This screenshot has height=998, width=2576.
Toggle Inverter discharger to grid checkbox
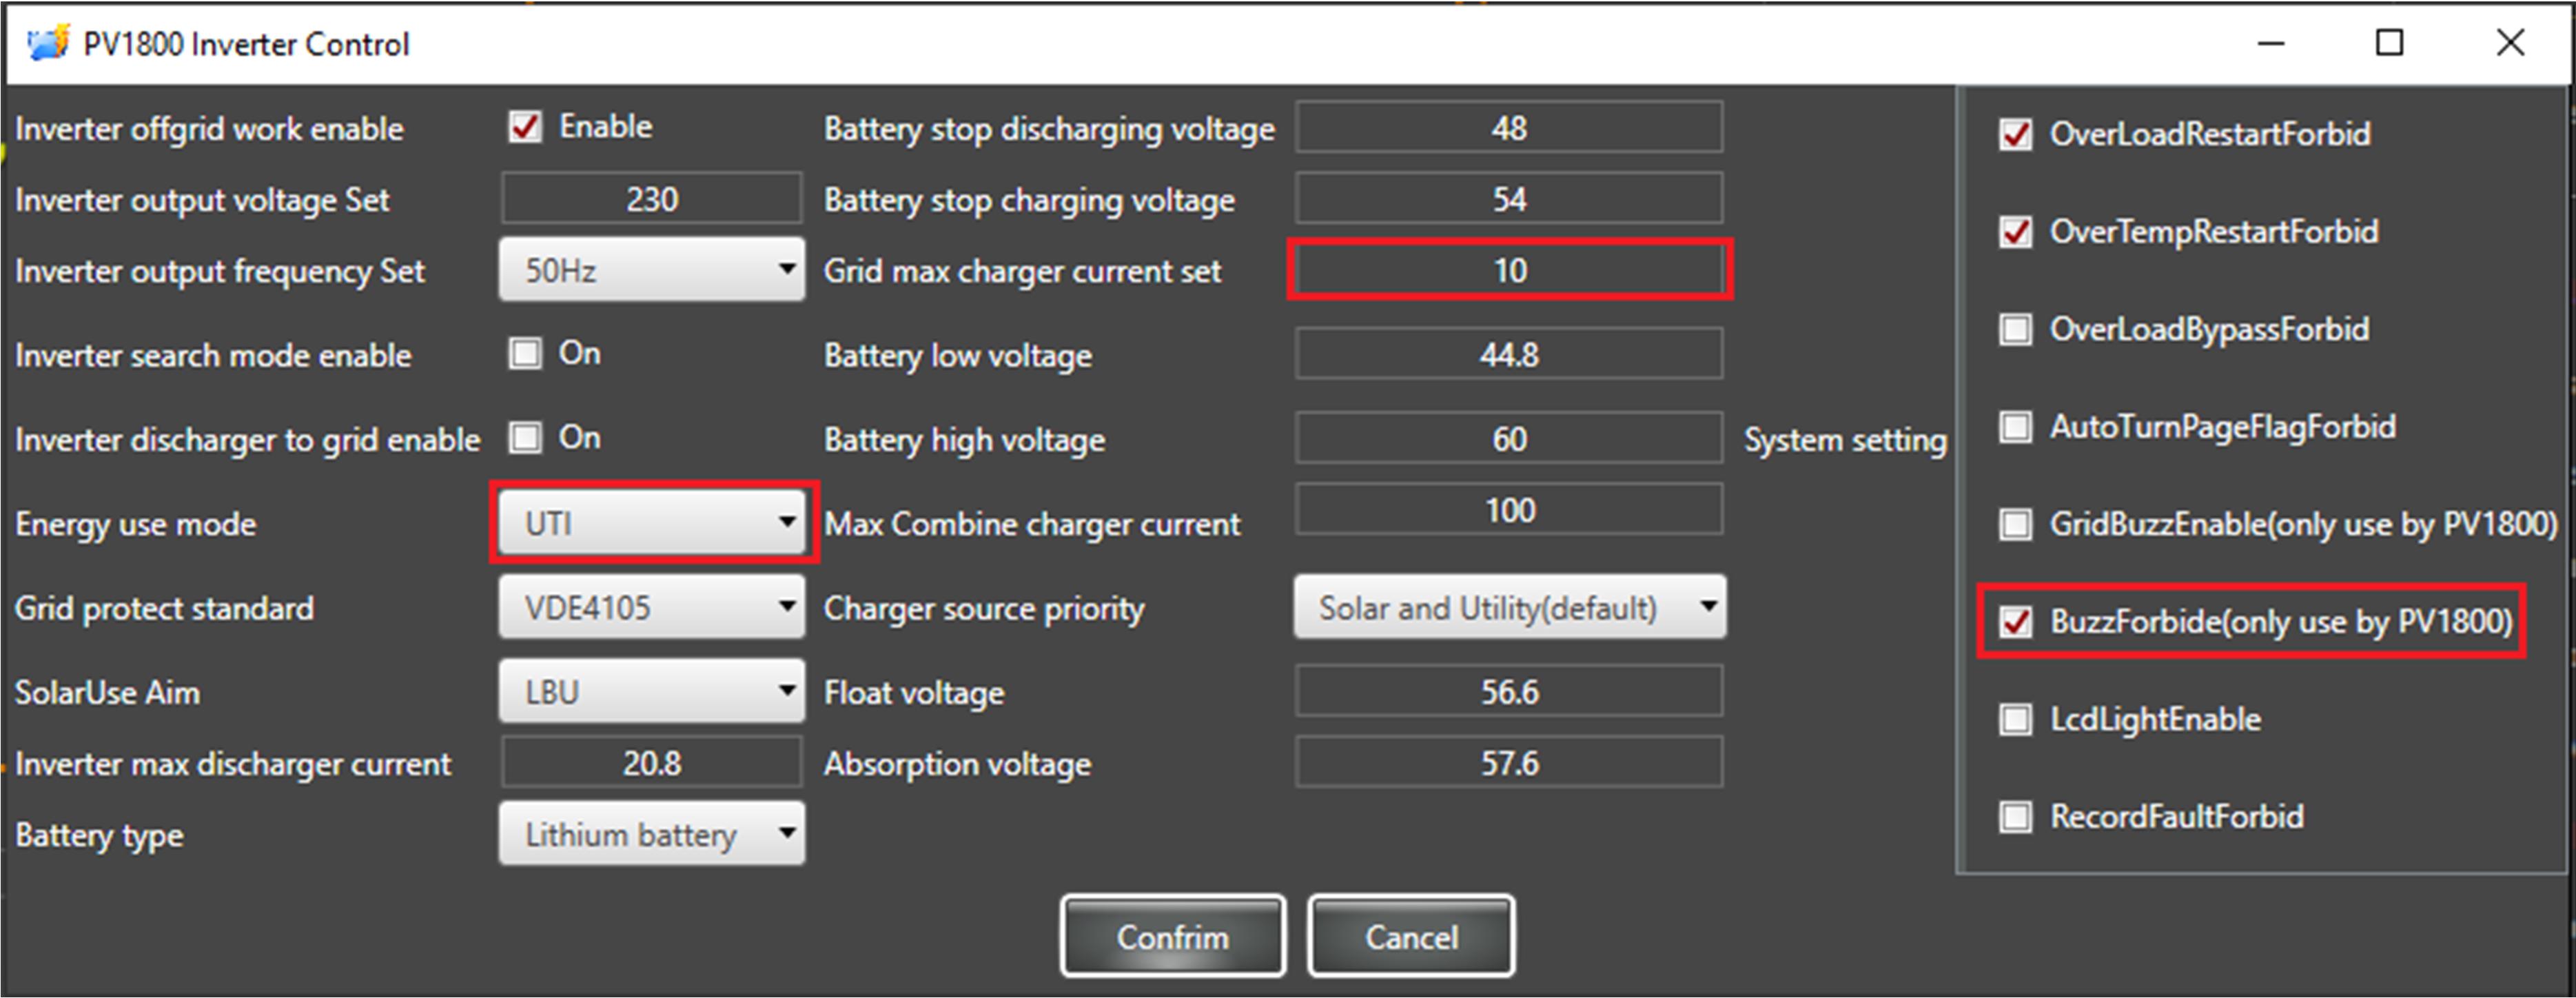coord(525,437)
